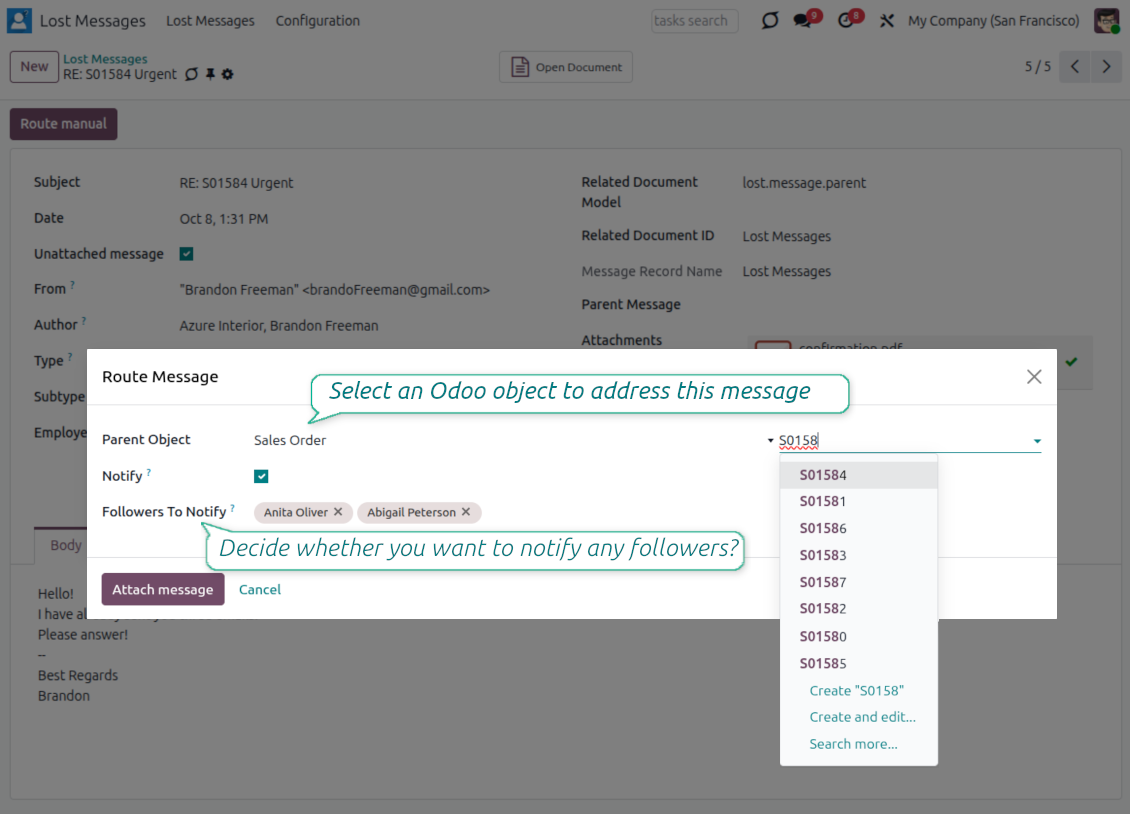Open the activity refresh icon in top bar
Screen dimensions: 1130x814
[770, 20]
